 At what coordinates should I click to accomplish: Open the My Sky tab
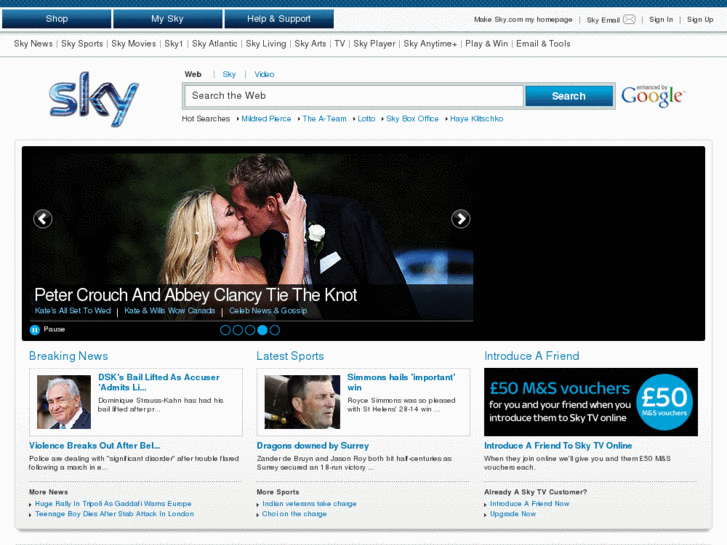167,19
